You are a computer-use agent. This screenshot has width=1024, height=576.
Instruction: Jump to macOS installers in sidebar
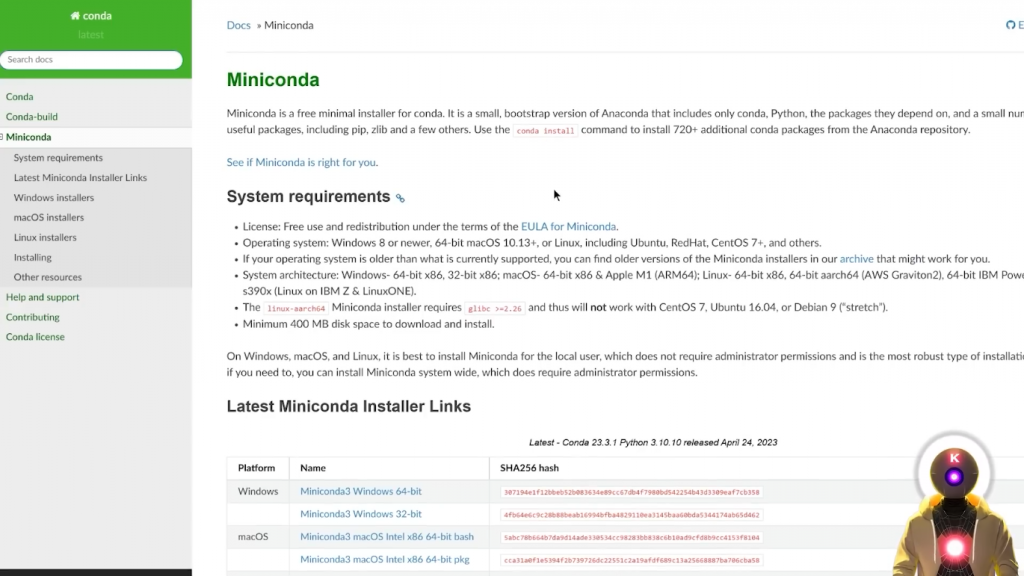(49, 217)
